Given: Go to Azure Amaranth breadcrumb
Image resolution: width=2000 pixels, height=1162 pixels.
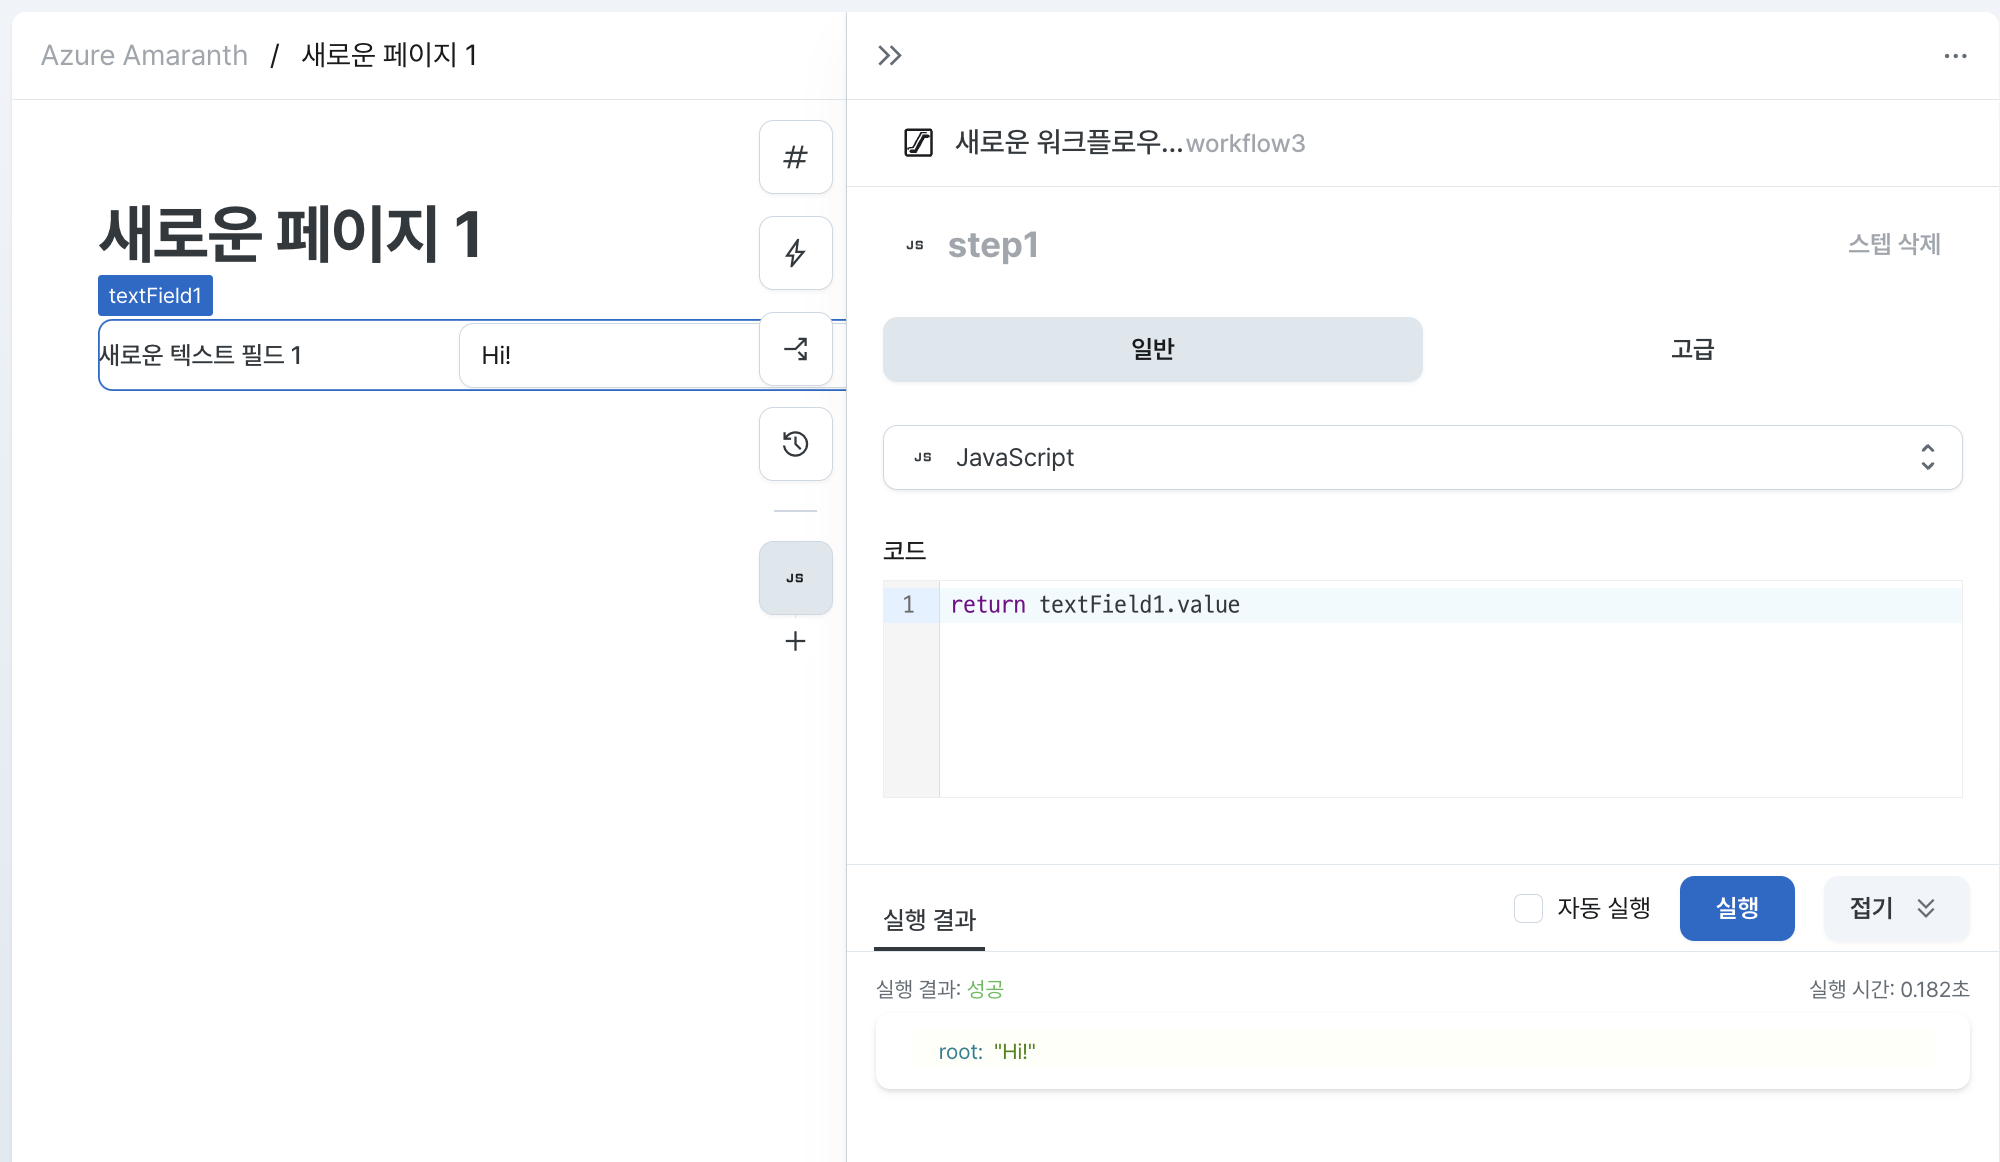Looking at the screenshot, I should click(x=144, y=55).
